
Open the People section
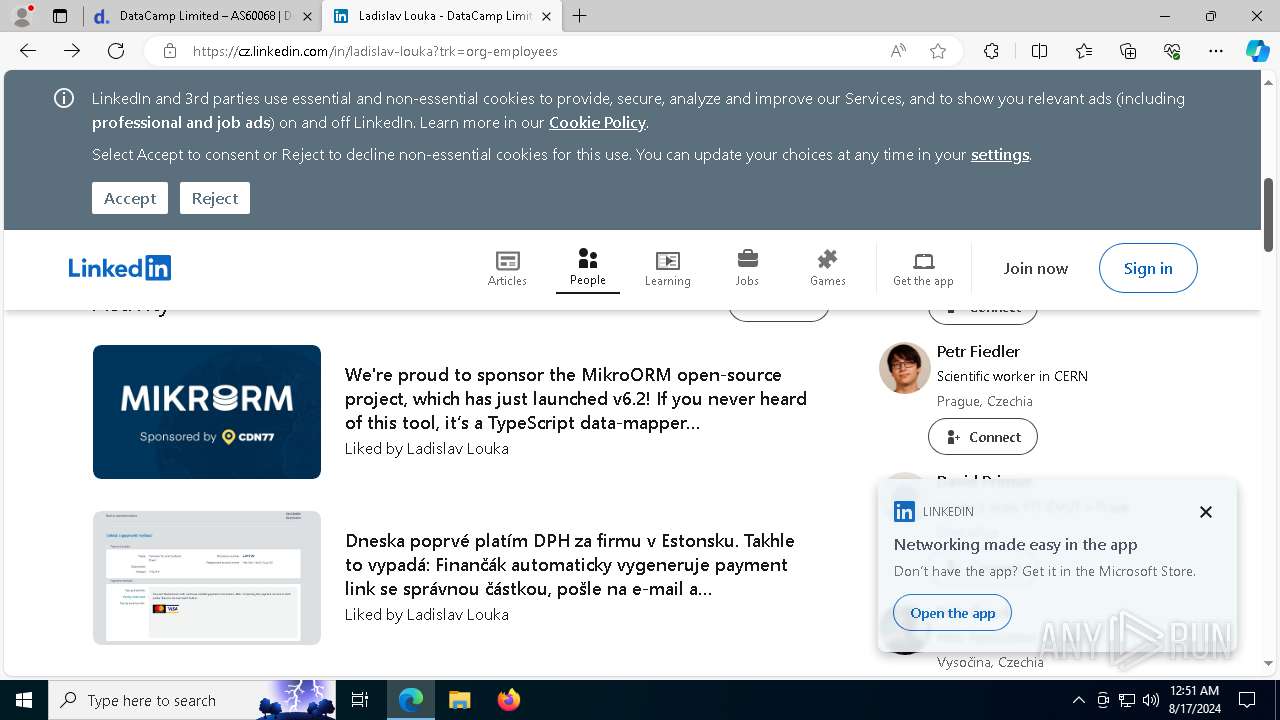coord(588,268)
